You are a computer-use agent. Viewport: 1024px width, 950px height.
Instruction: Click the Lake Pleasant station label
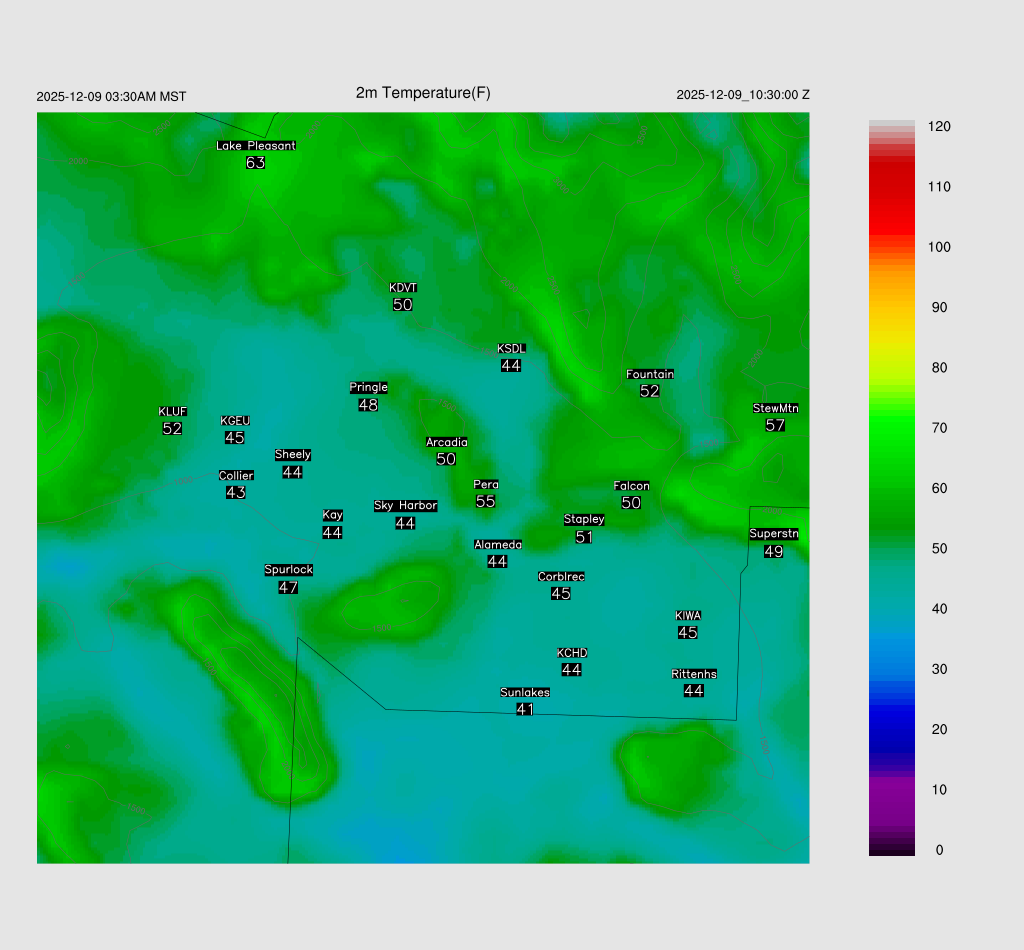[x=256, y=145]
